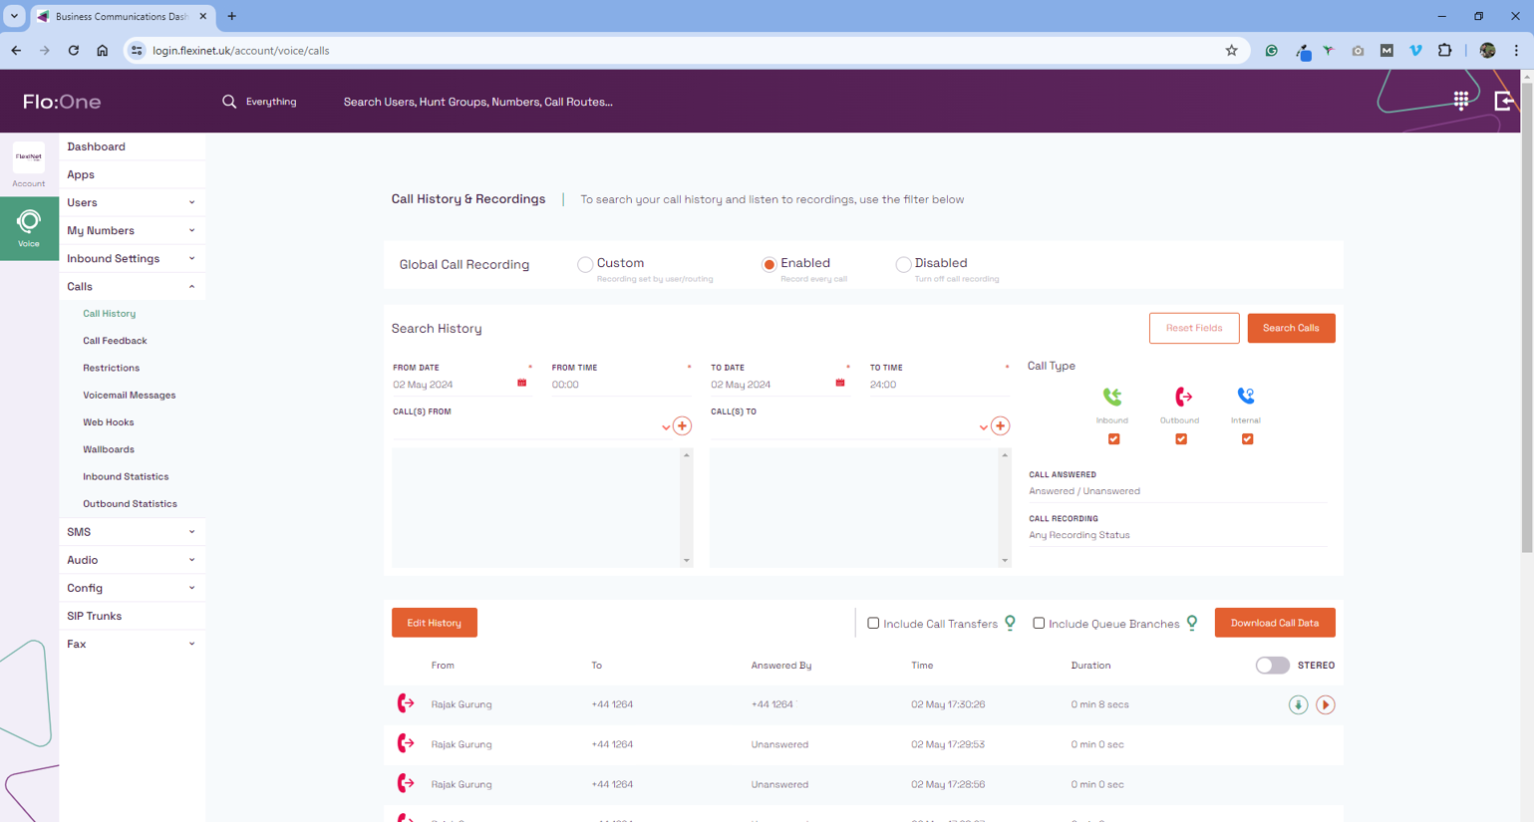Click the Account sidebar icon
This screenshot has width=1536, height=824.
pyautogui.click(x=29, y=160)
